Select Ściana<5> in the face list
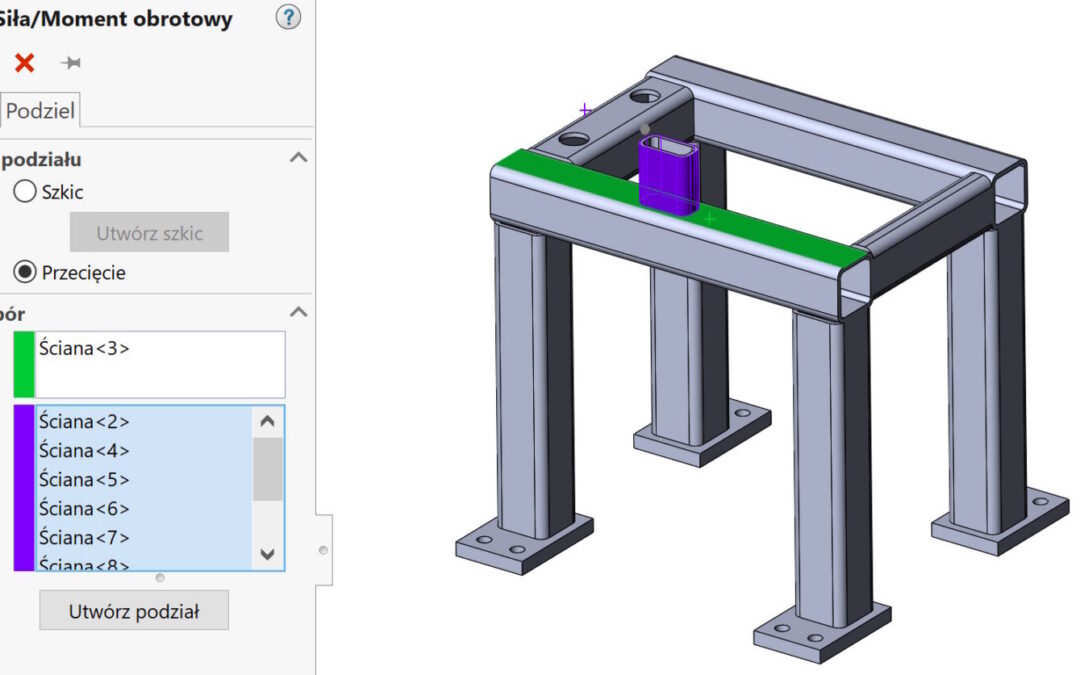Image resolution: width=1080 pixels, height=675 pixels. 84,479
